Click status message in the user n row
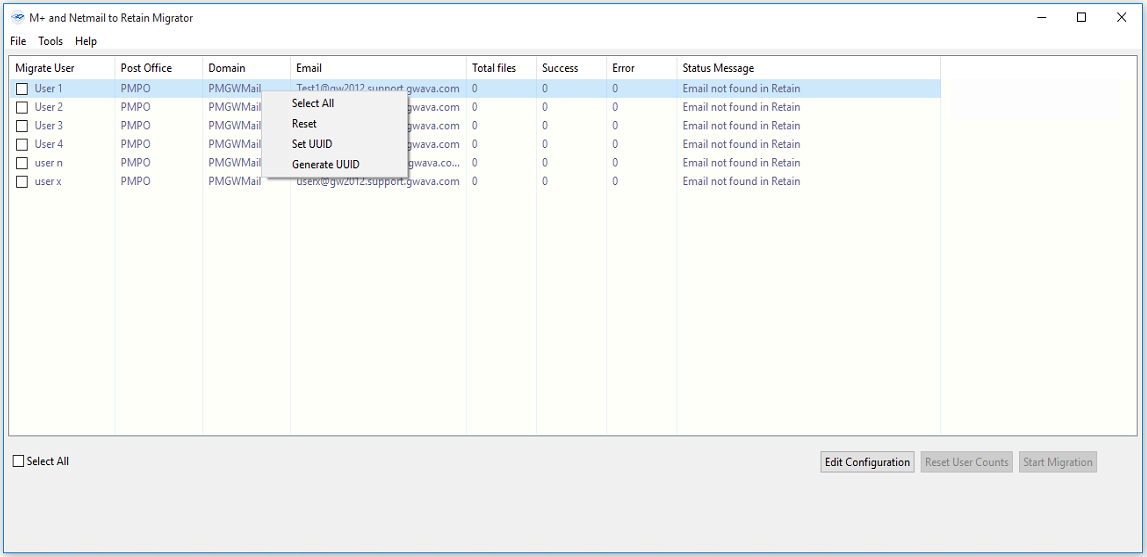1147x557 pixels. (741, 162)
